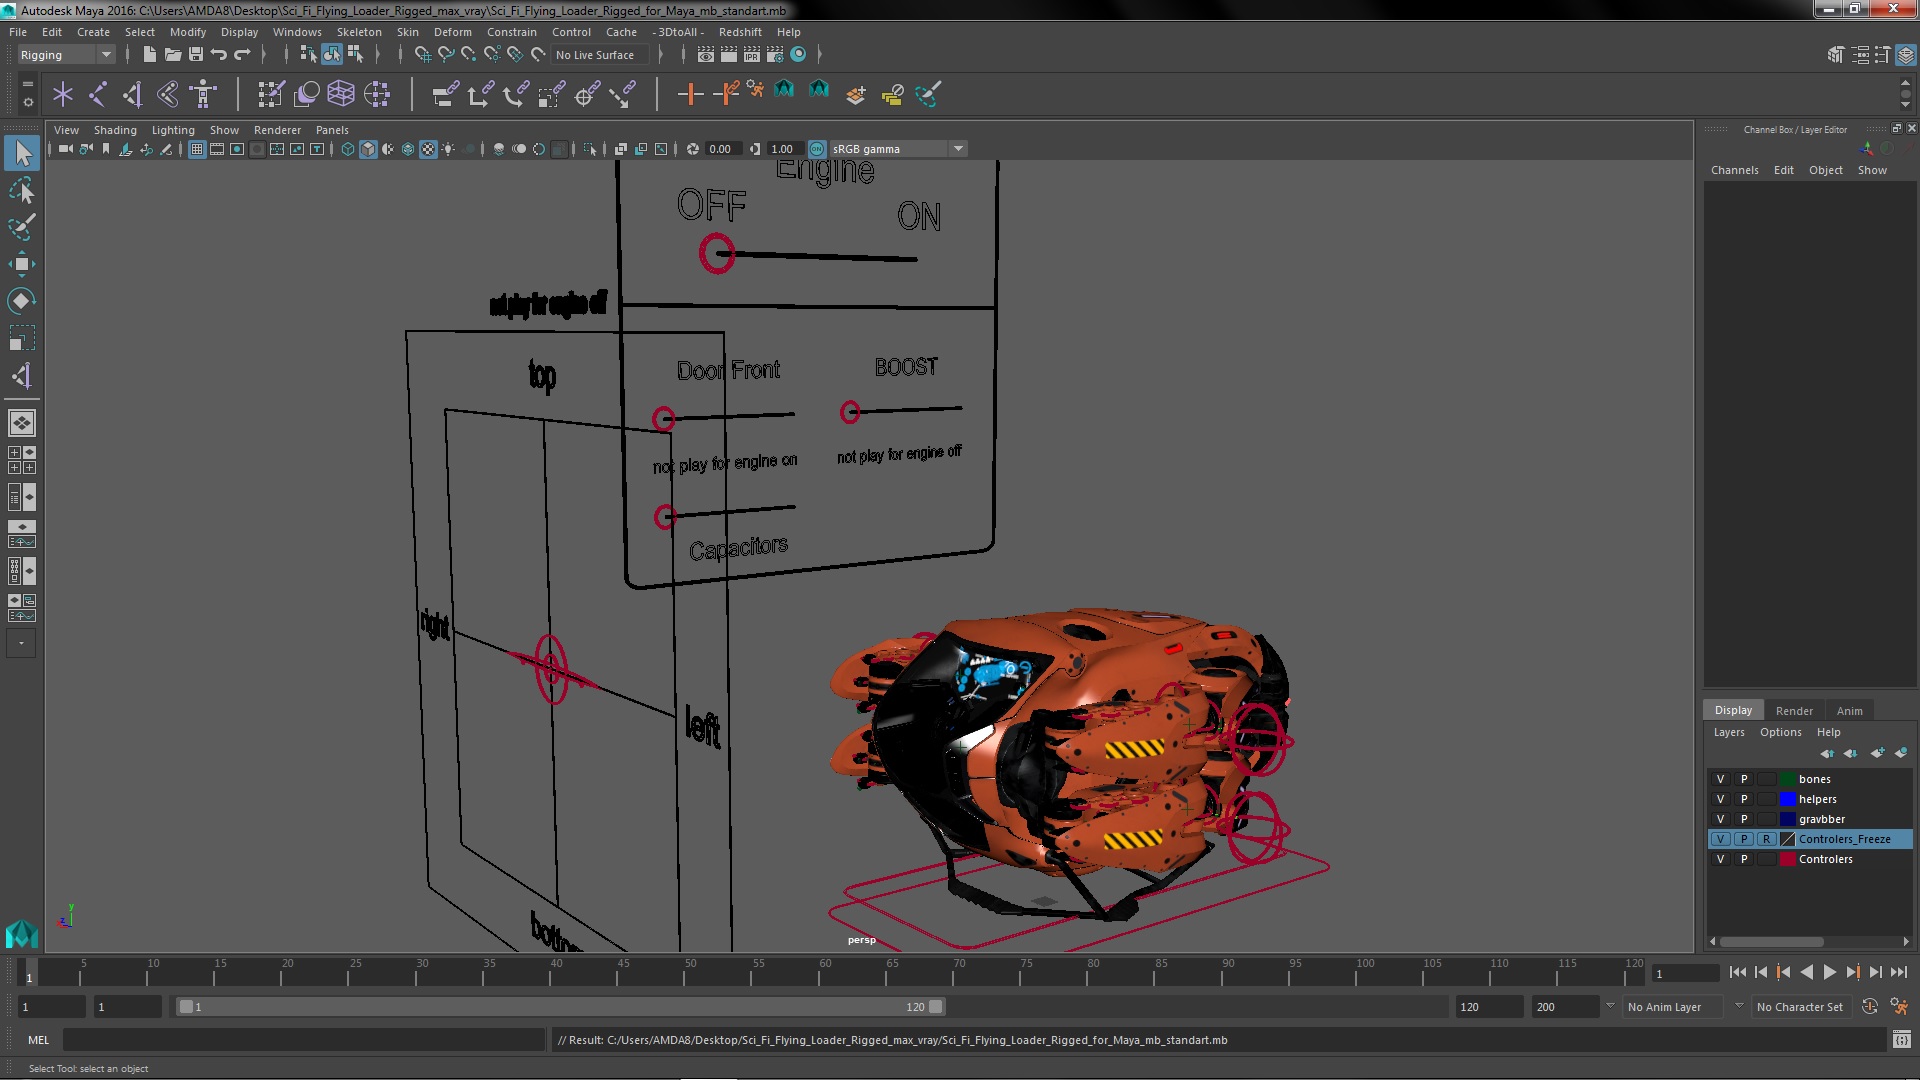
Task: Select the Move tool
Action: coord(22,264)
